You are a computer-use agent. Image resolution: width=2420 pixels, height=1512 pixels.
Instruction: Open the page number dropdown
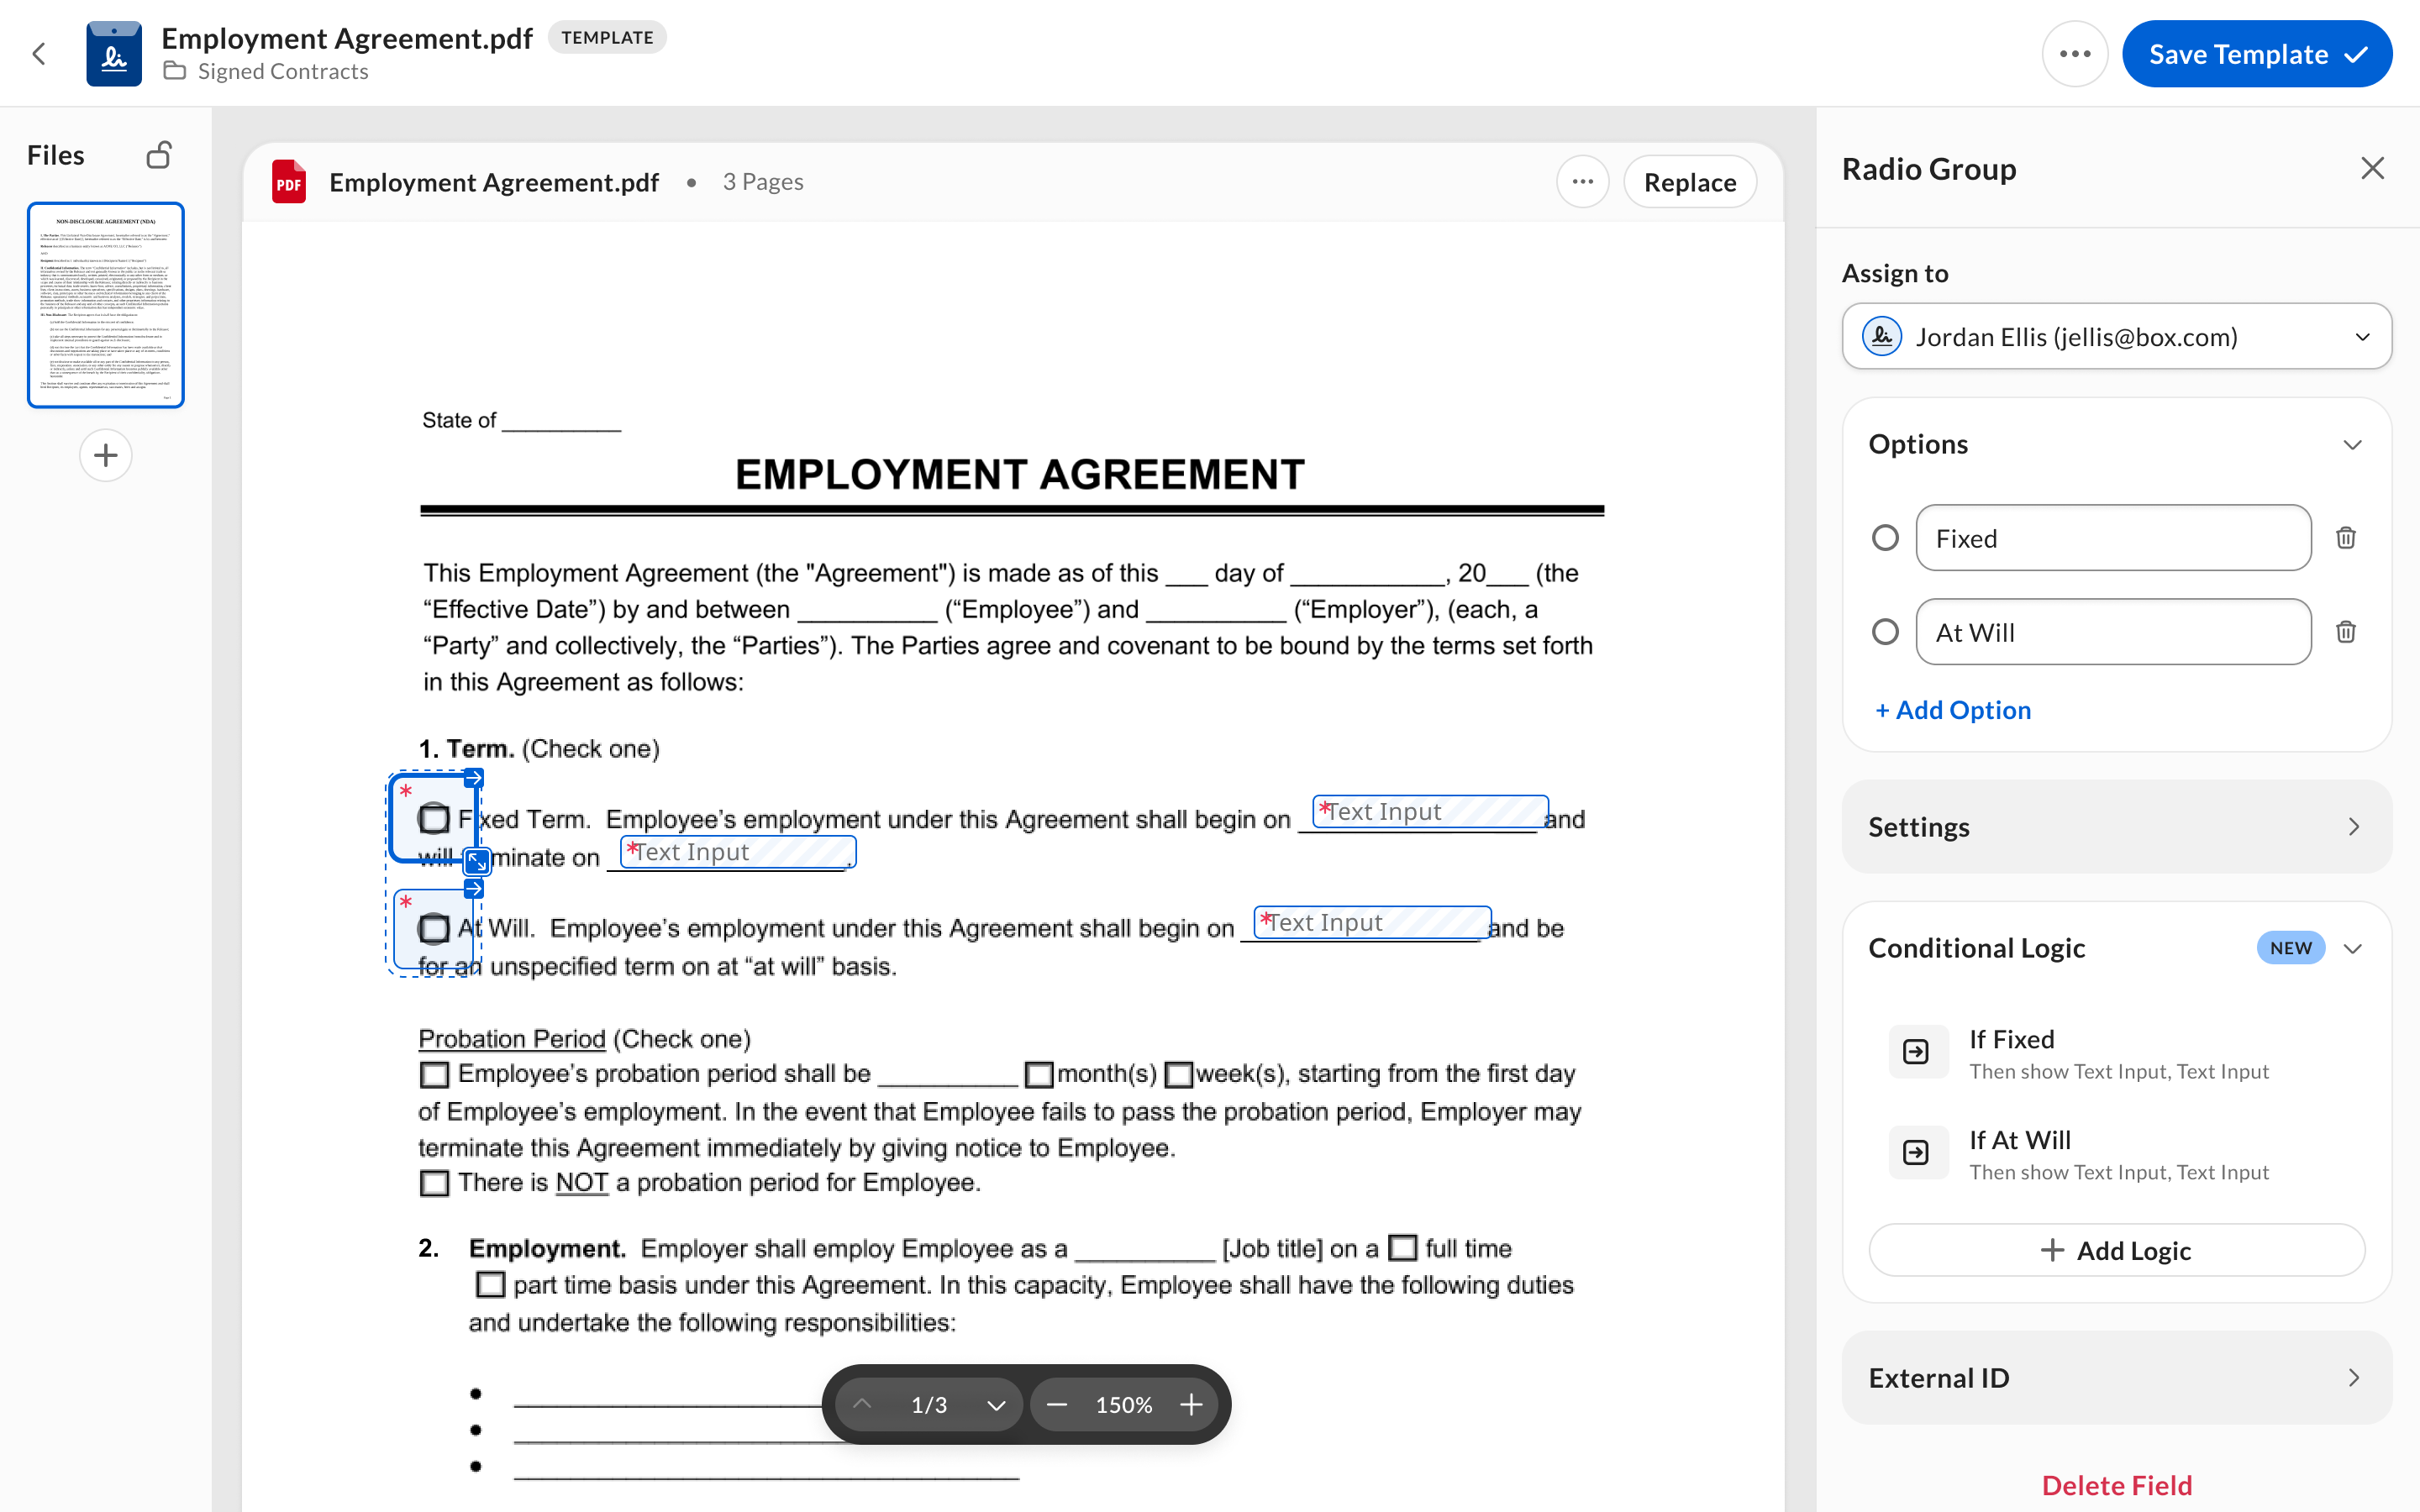coord(995,1405)
